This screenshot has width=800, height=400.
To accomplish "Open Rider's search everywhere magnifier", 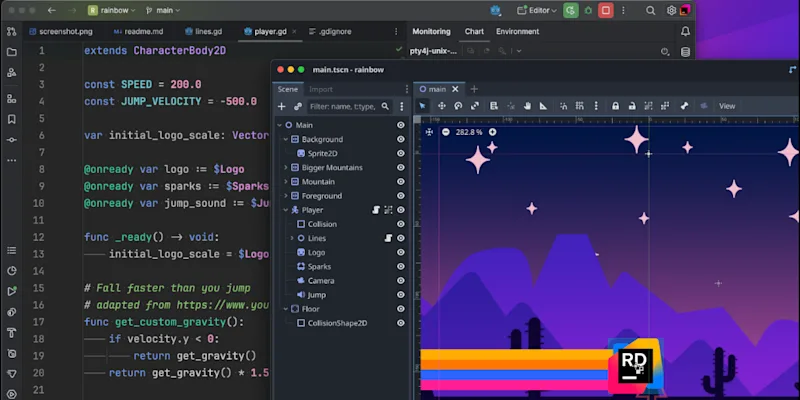I will point(651,10).
